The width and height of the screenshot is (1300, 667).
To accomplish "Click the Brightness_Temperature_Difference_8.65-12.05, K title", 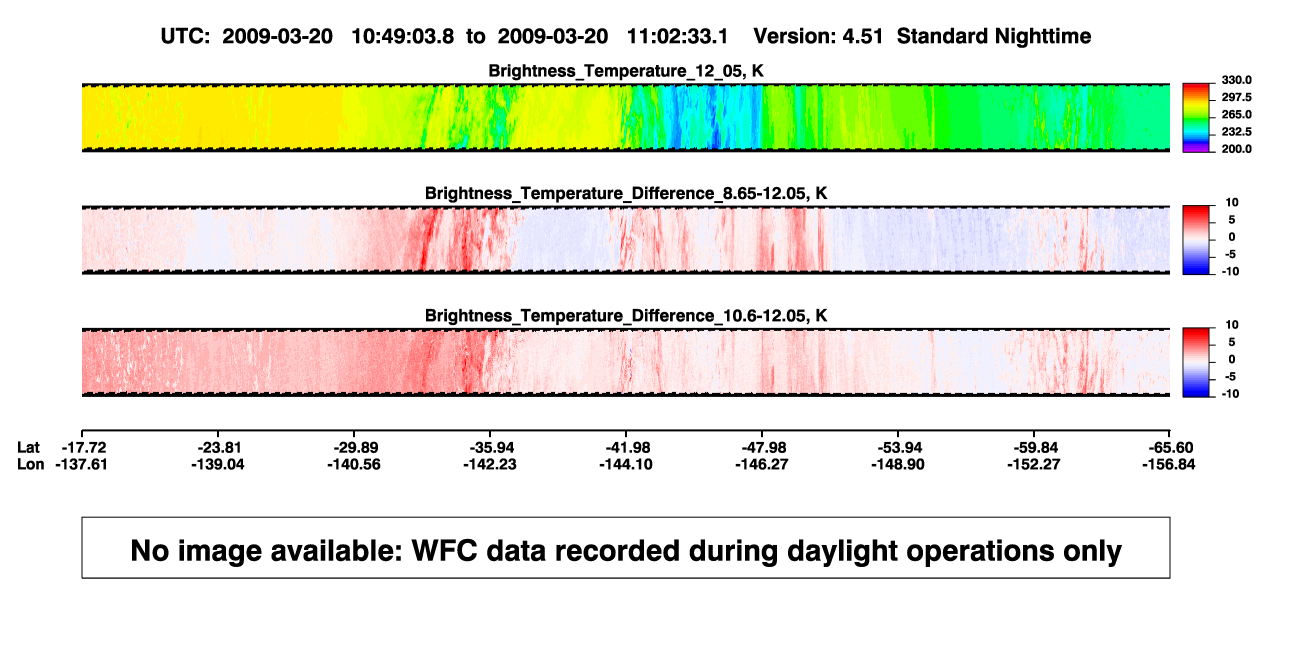I will tap(626, 193).
